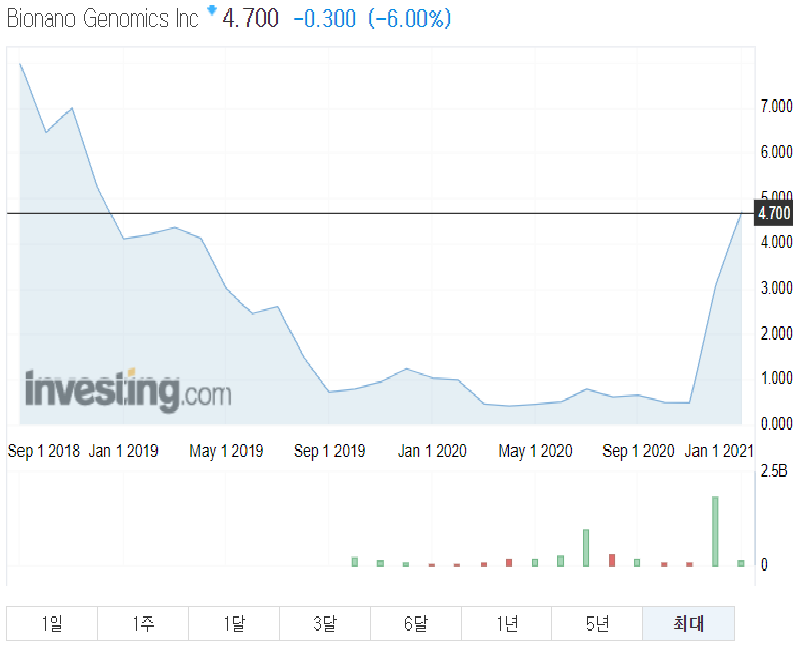Viewport: 800px width, 648px height.
Task: Click the May 1 2020 date label
Action: point(535,451)
